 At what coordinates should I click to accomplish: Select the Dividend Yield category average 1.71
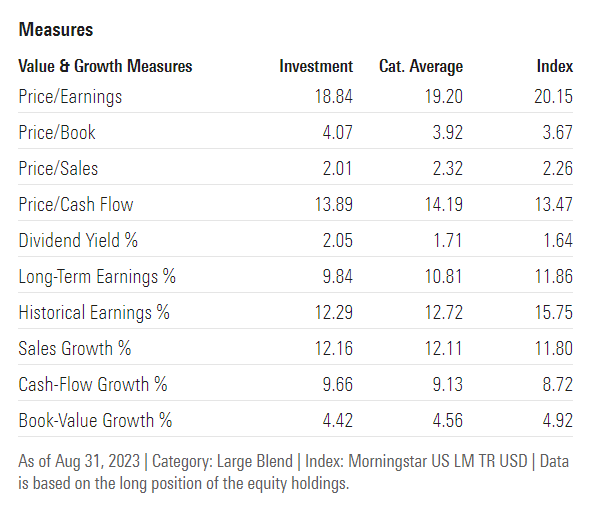click(x=445, y=240)
